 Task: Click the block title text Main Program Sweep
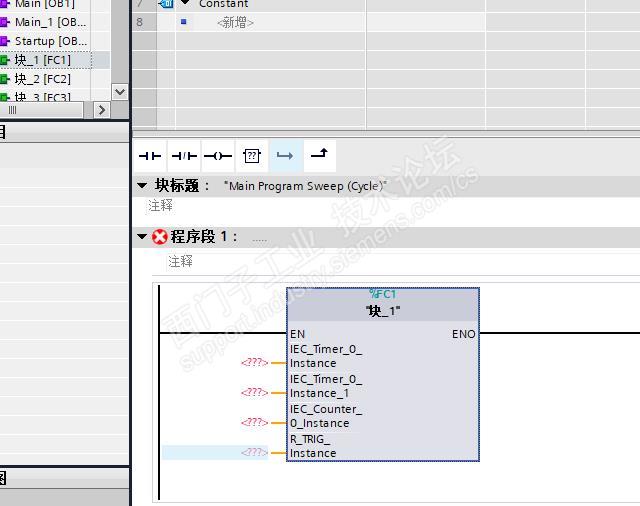tap(305, 186)
